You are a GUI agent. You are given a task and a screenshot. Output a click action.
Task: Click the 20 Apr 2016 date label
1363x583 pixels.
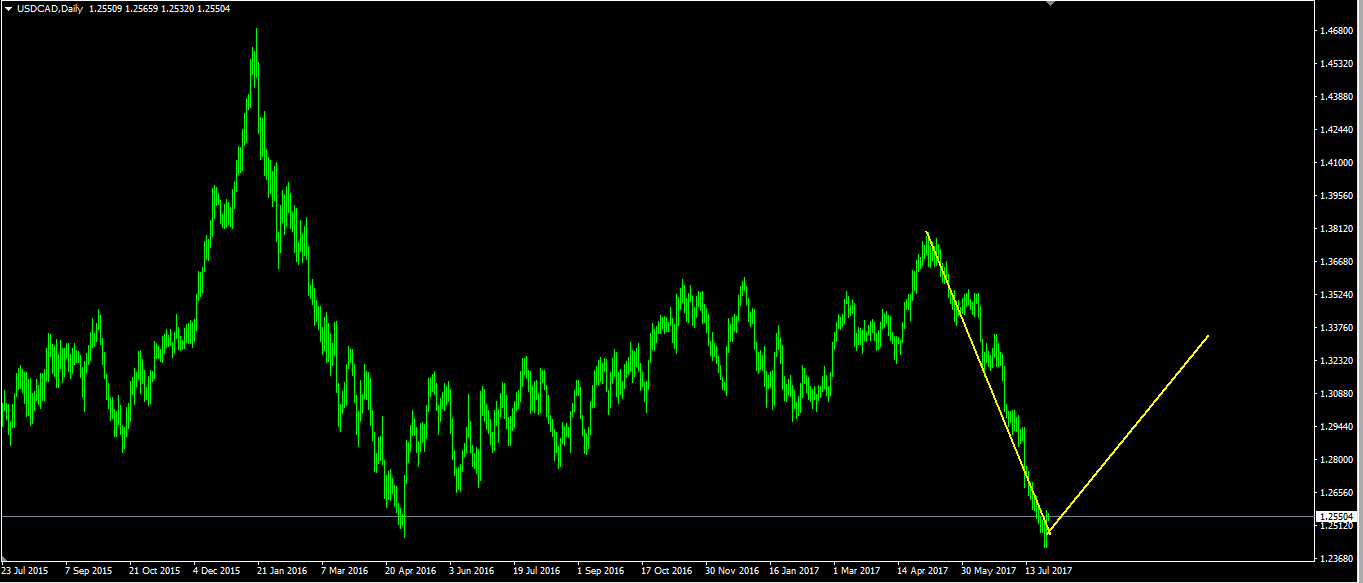411,571
